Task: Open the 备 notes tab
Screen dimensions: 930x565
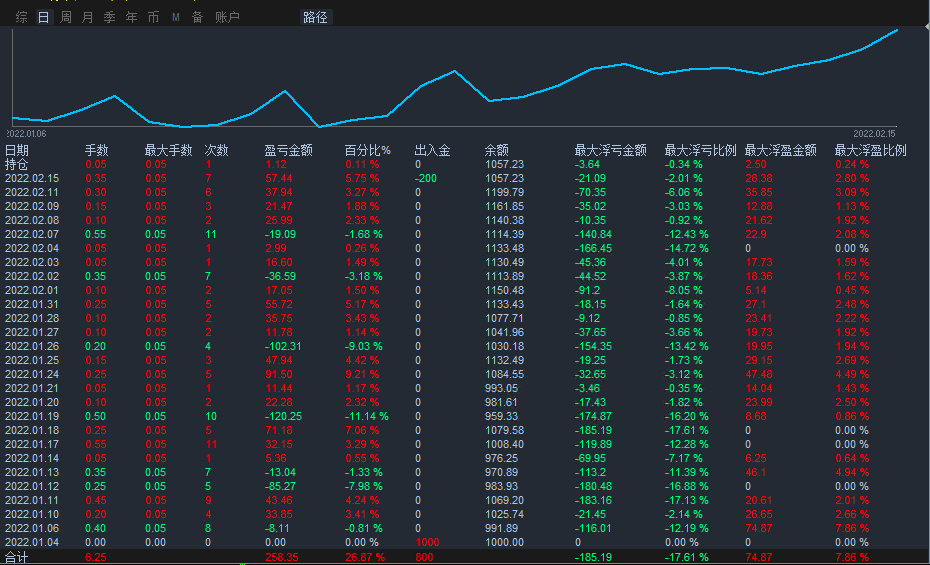Action: coord(197,17)
